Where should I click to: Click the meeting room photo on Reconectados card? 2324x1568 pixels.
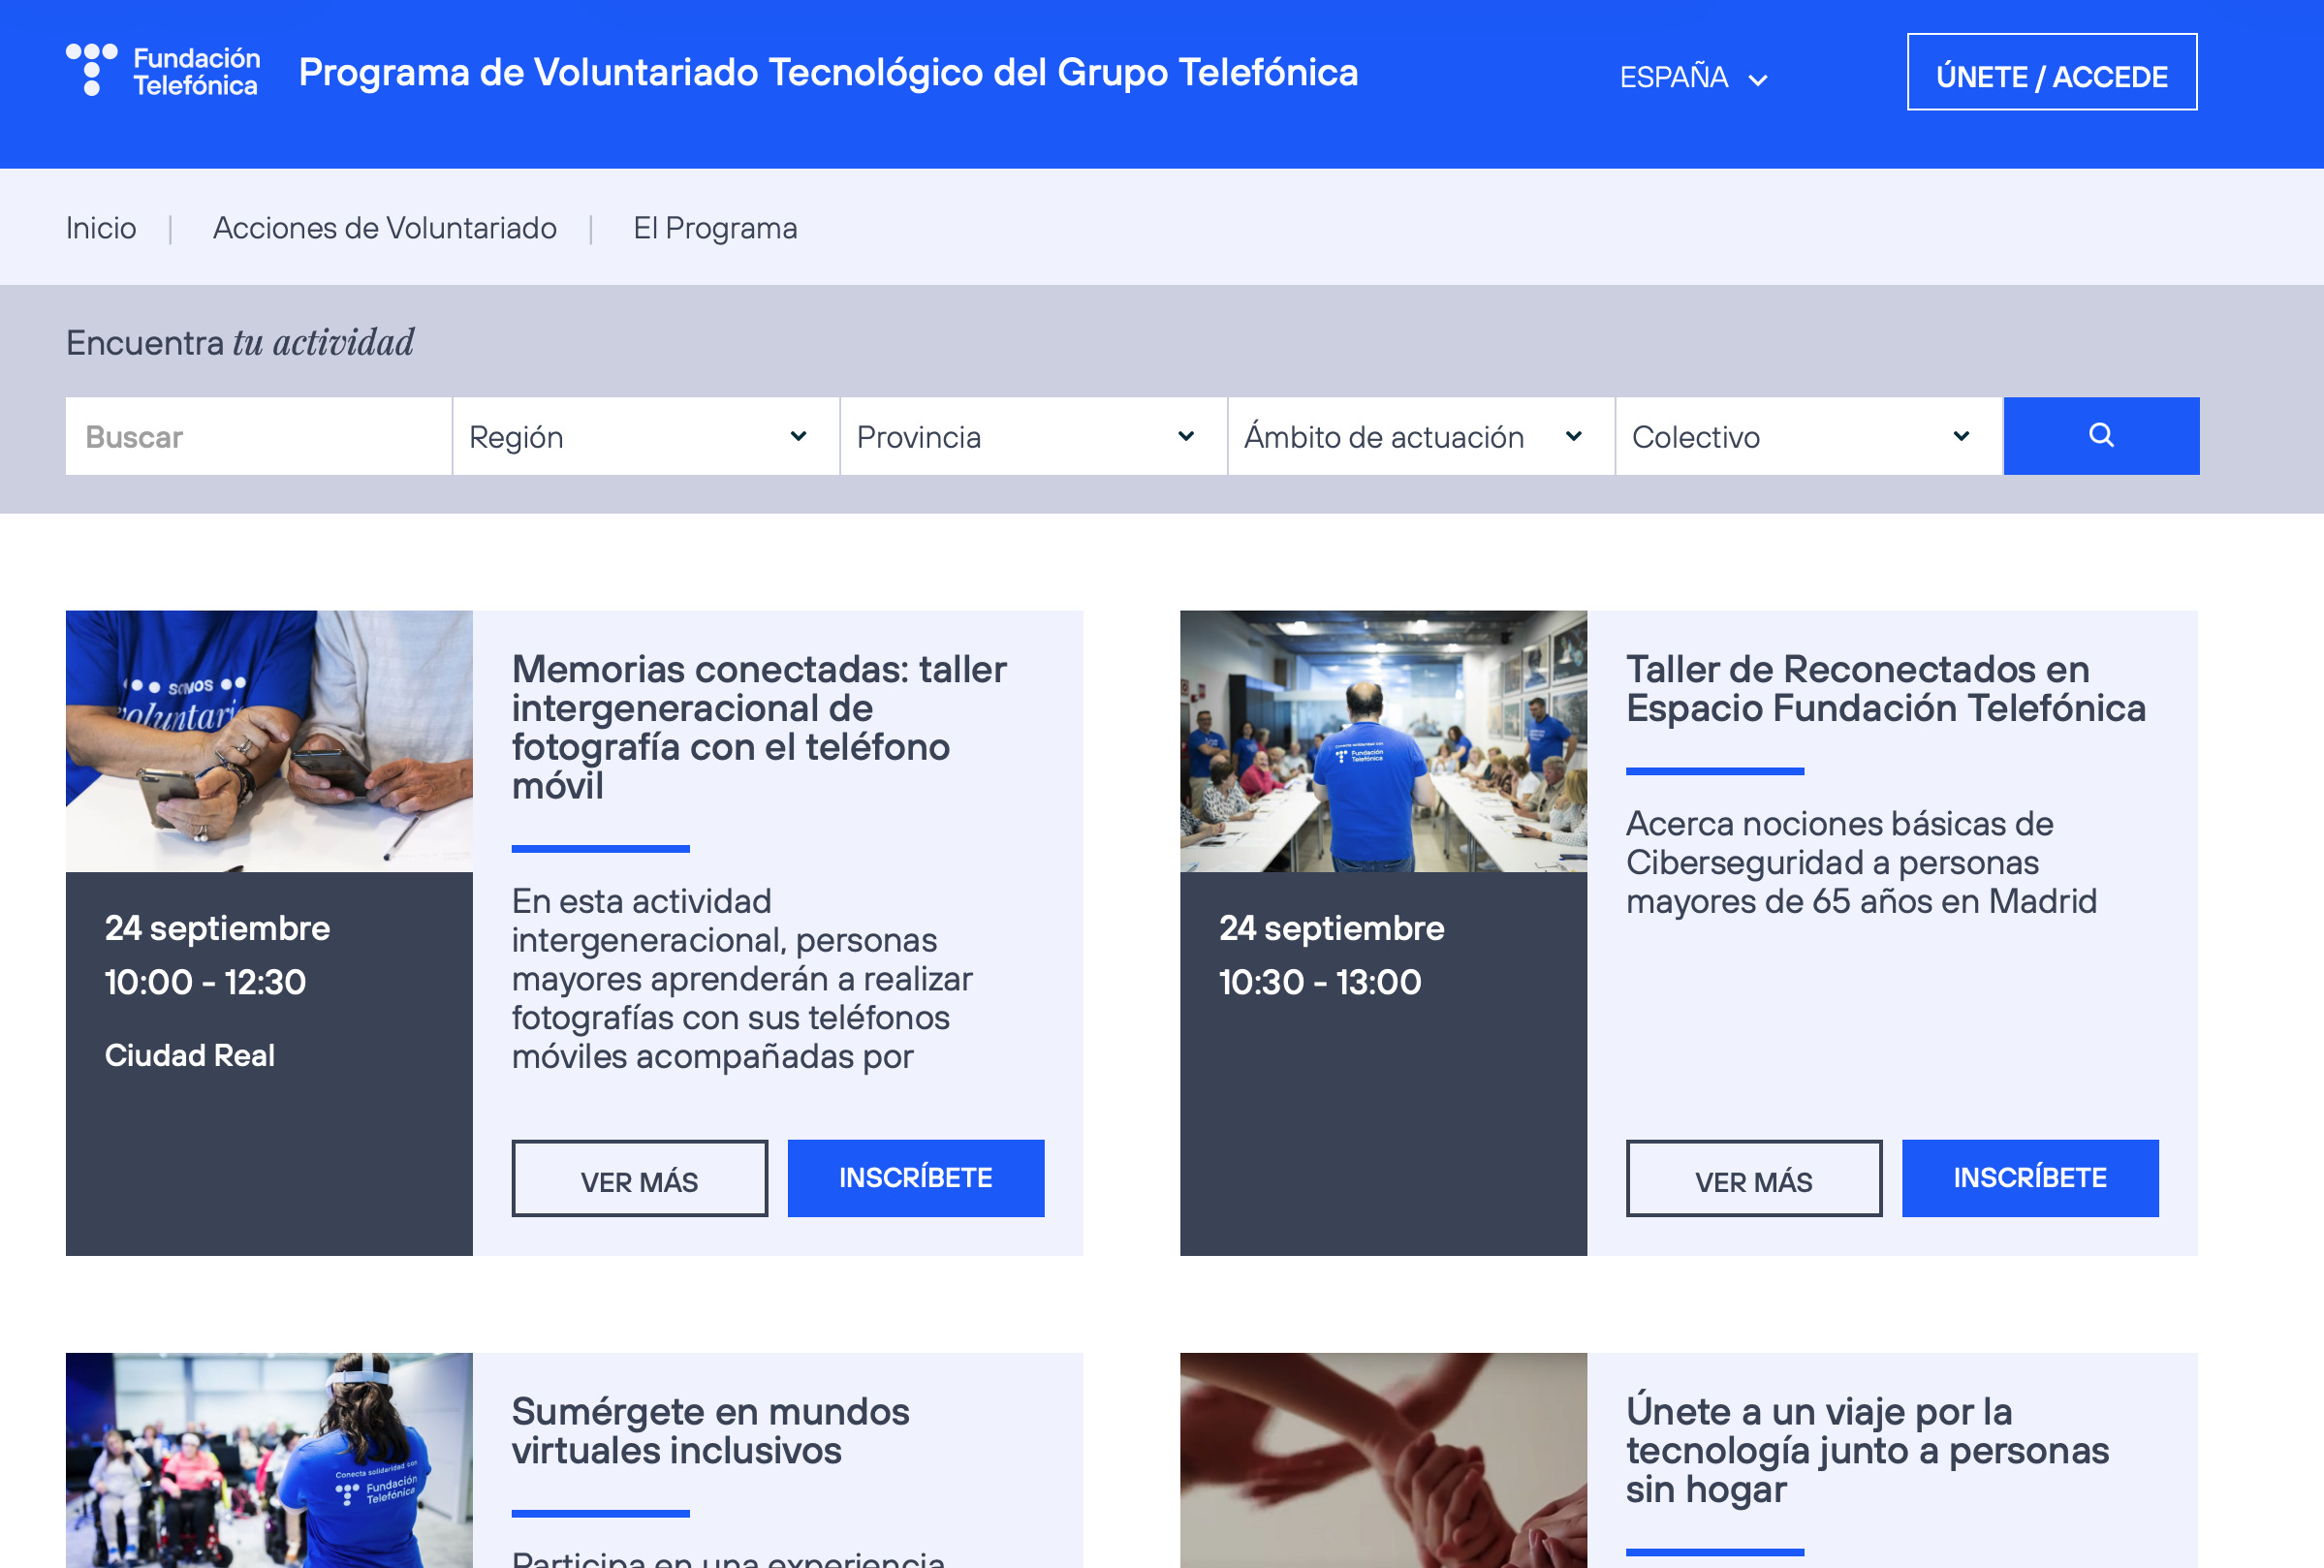tap(1383, 741)
